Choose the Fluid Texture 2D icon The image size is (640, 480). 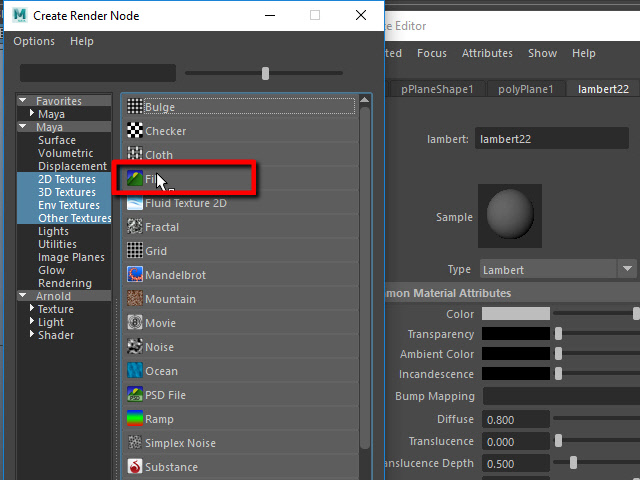pos(135,203)
